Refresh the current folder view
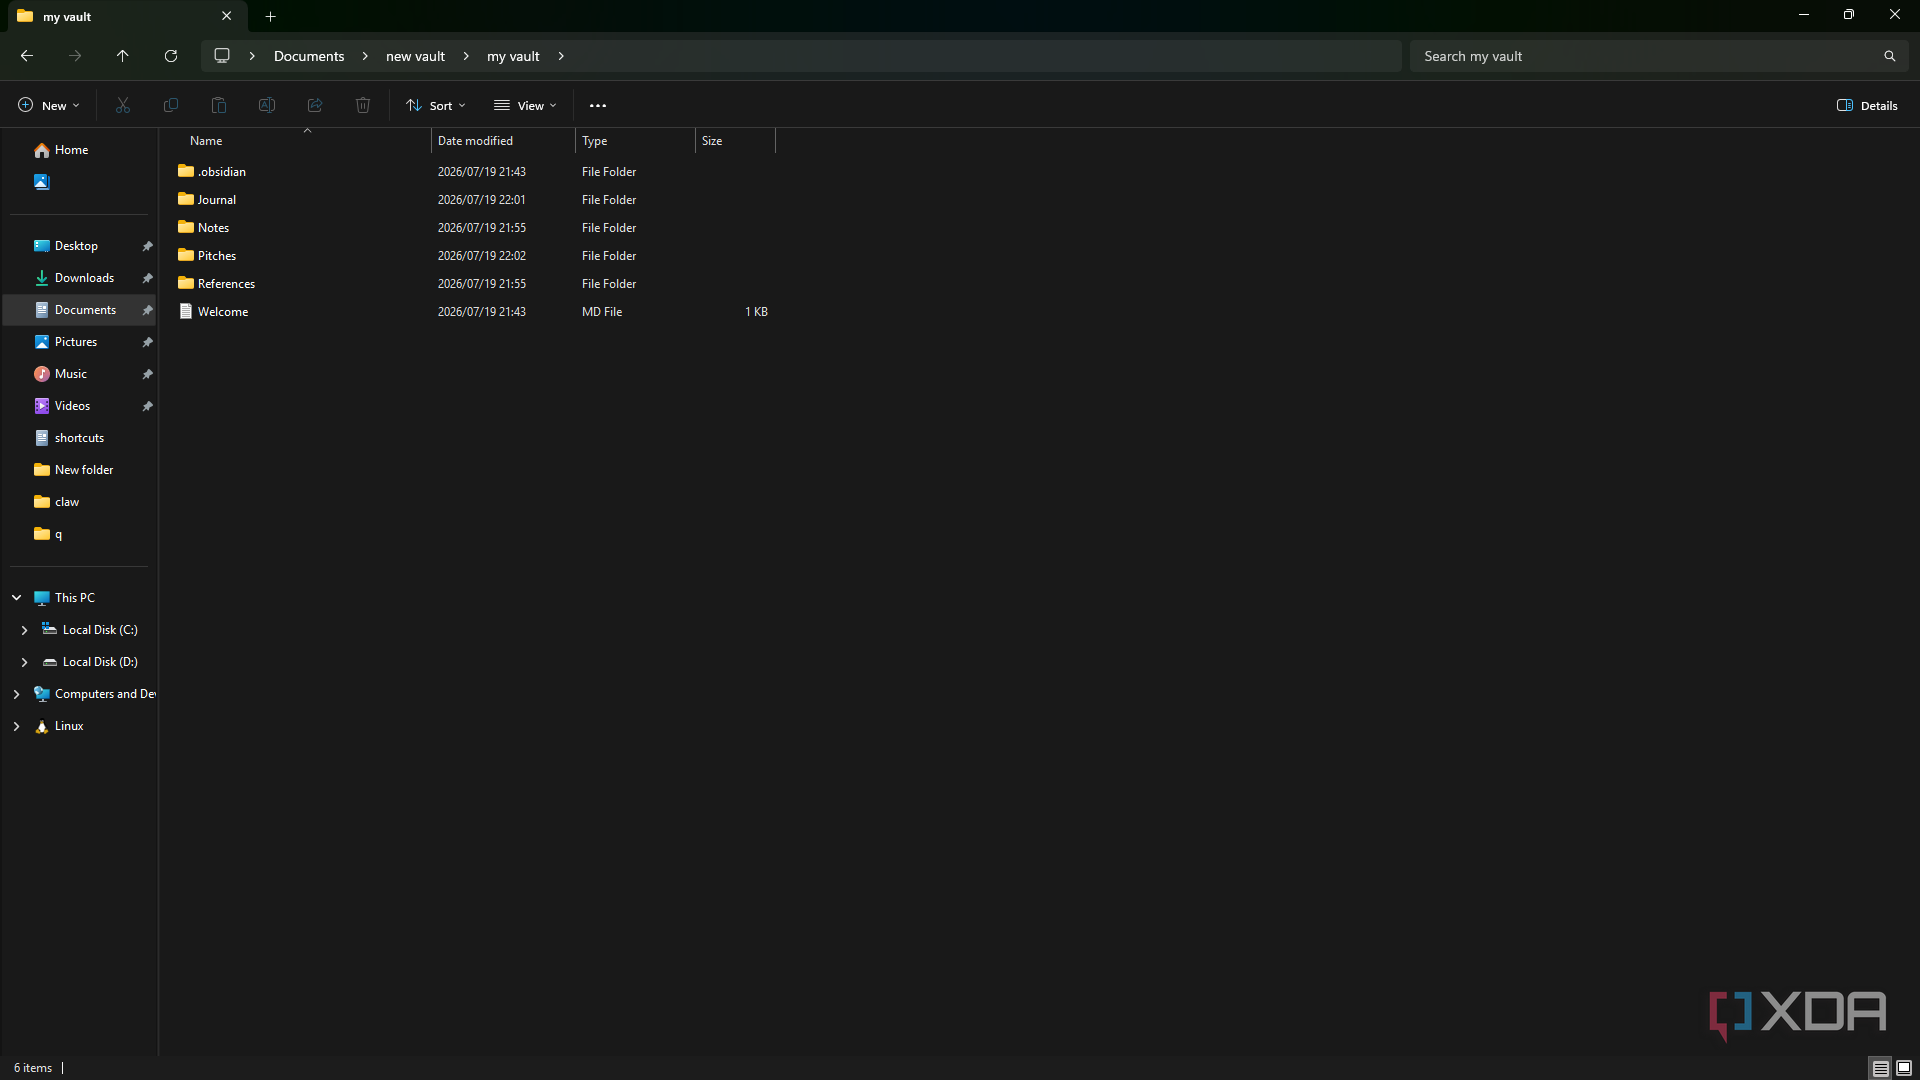Image resolution: width=1920 pixels, height=1080 pixels. click(171, 56)
